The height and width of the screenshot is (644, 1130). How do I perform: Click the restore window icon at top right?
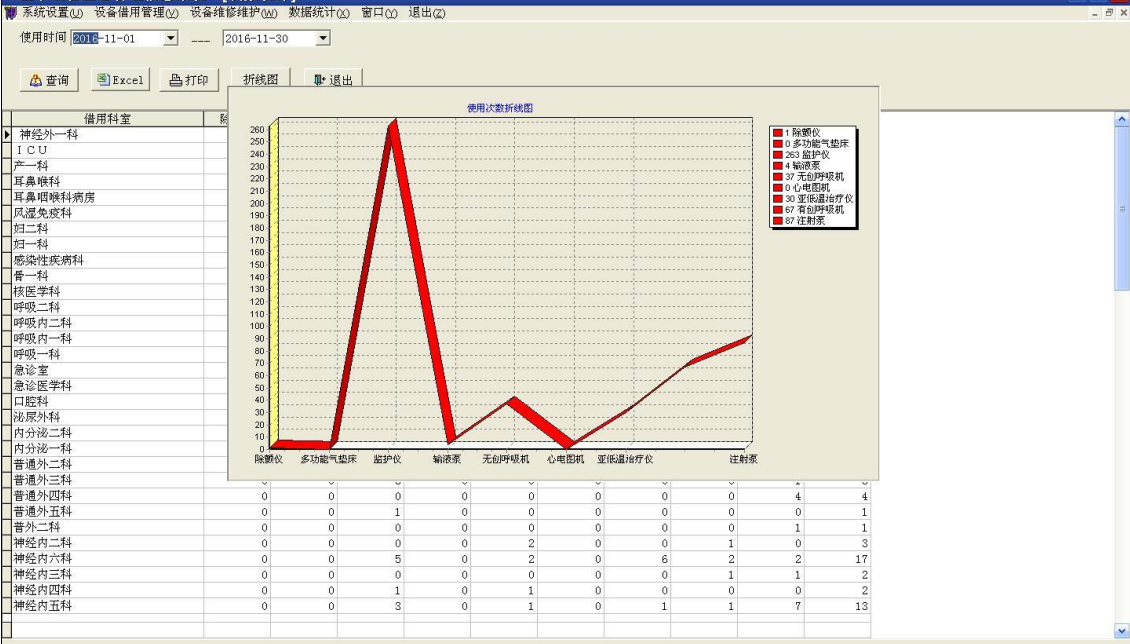1109,13
